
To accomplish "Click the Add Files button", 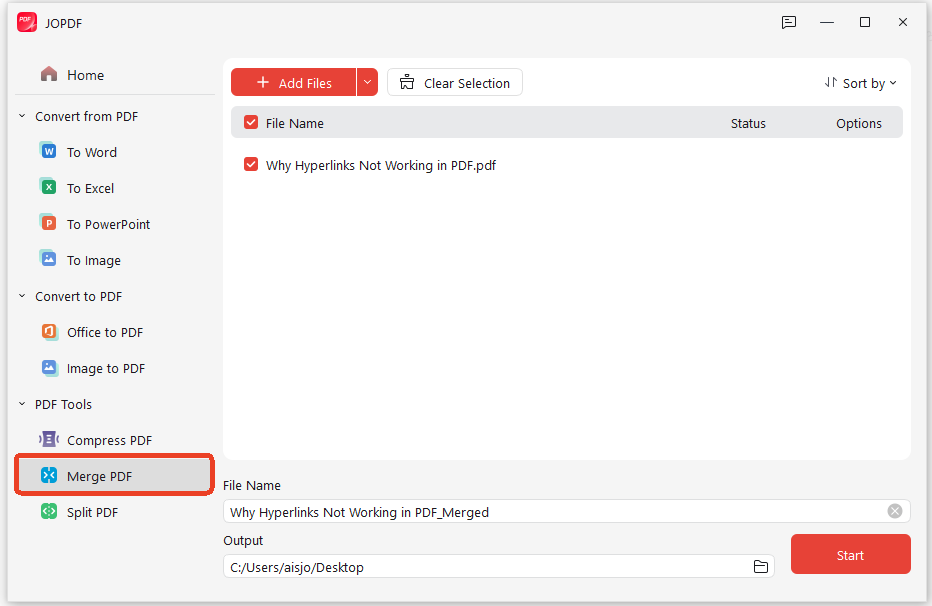I will coord(294,82).
